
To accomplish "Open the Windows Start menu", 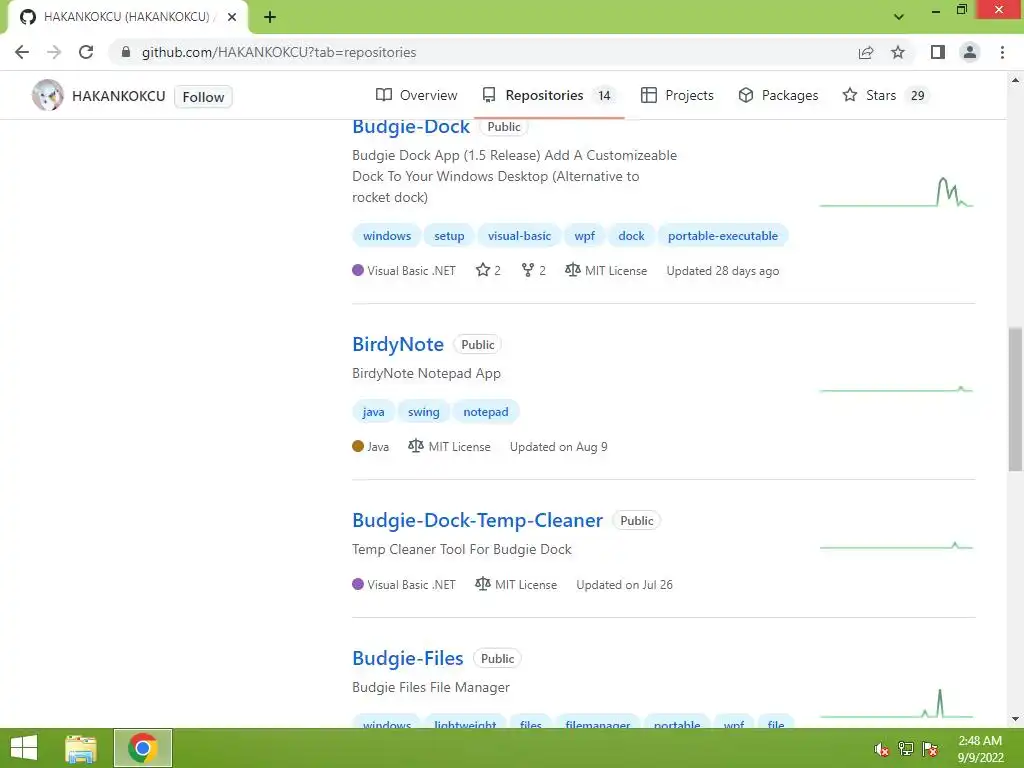I will pyautogui.click(x=24, y=748).
